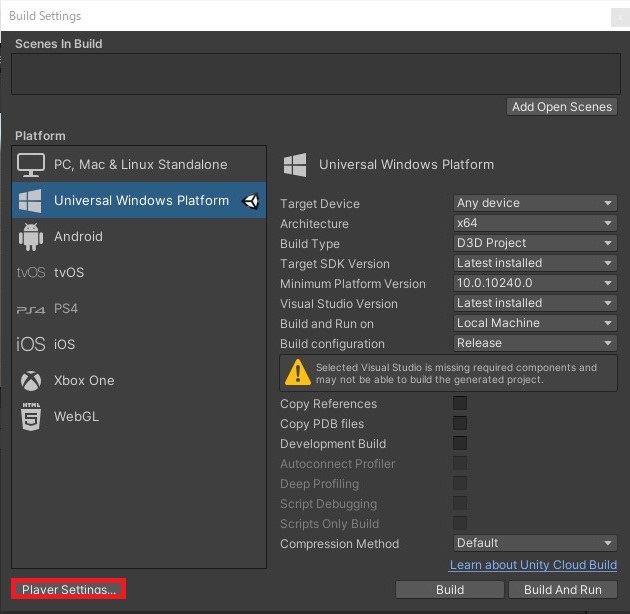Select the Xbox One platform entry
Image resolution: width=630 pixels, height=614 pixels.
click(x=139, y=381)
